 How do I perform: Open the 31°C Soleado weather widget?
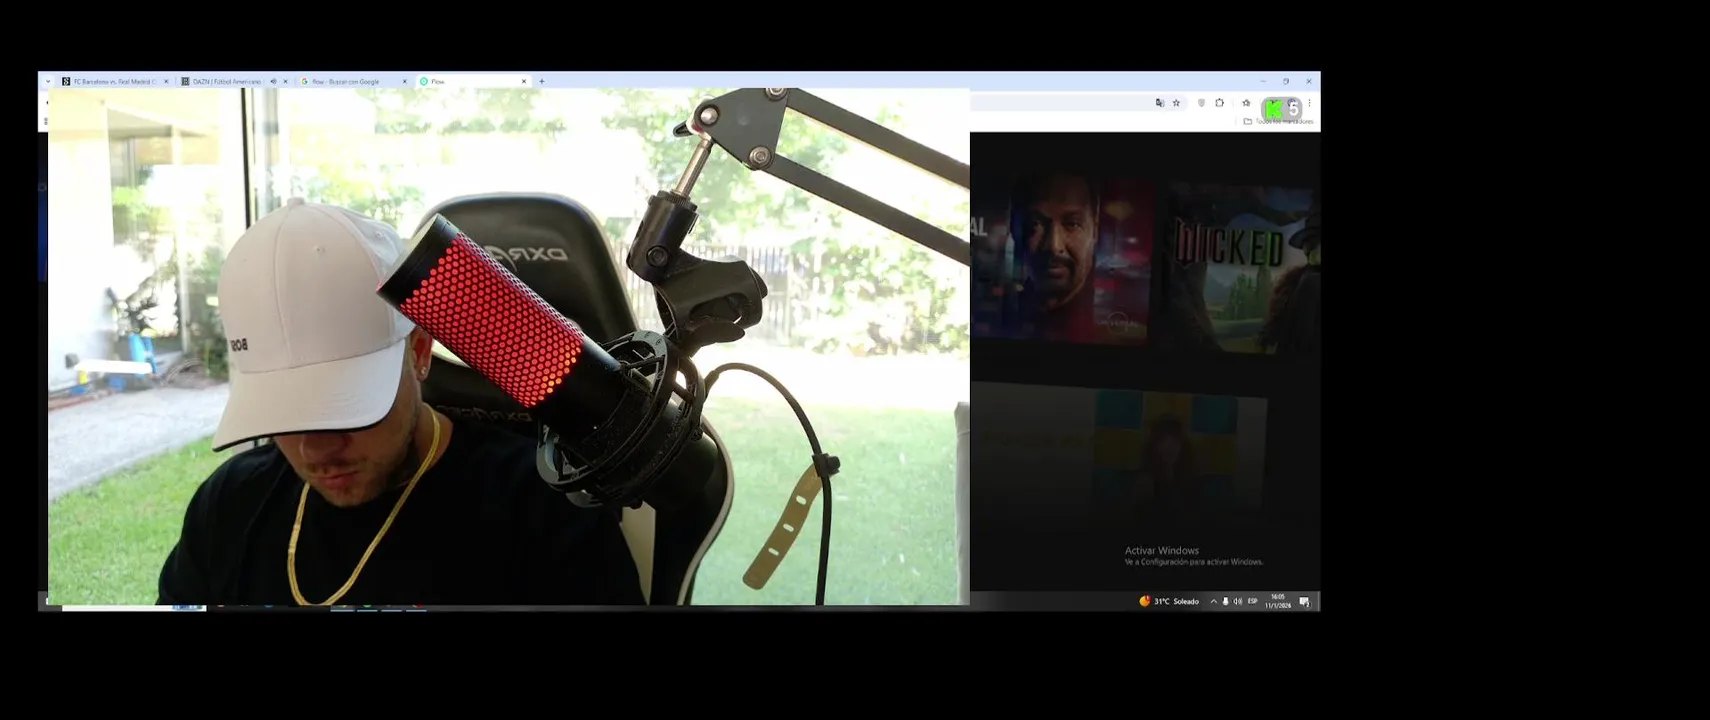click(x=1169, y=601)
